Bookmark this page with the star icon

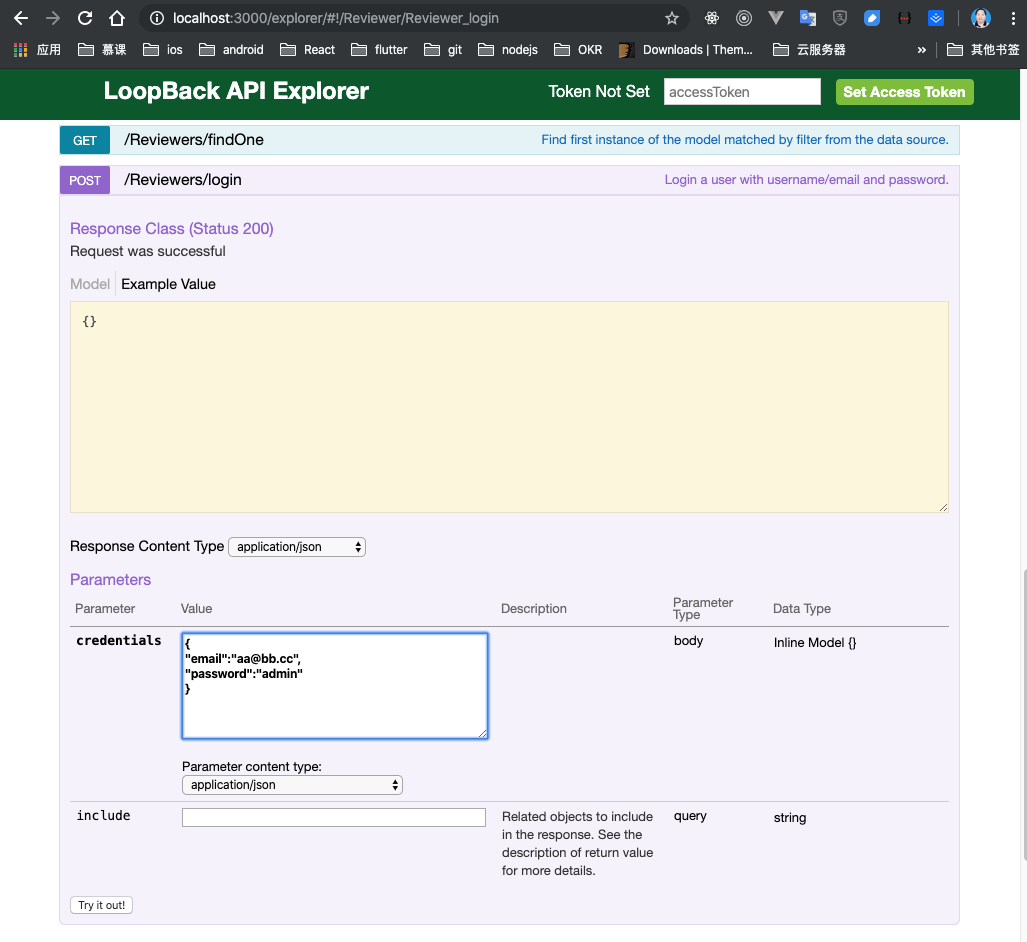tap(671, 18)
